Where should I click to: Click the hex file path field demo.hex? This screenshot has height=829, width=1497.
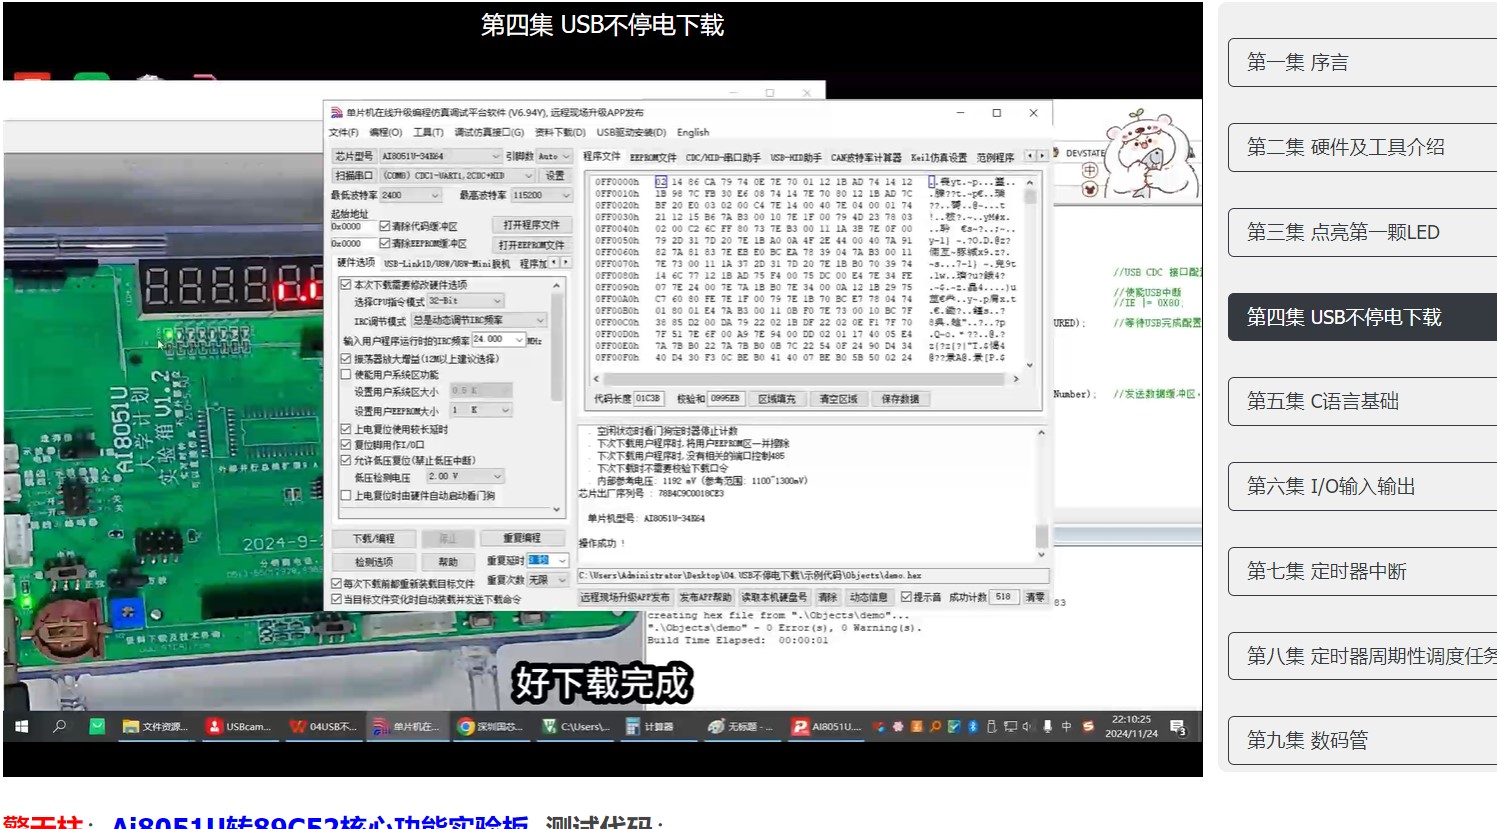pos(812,576)
